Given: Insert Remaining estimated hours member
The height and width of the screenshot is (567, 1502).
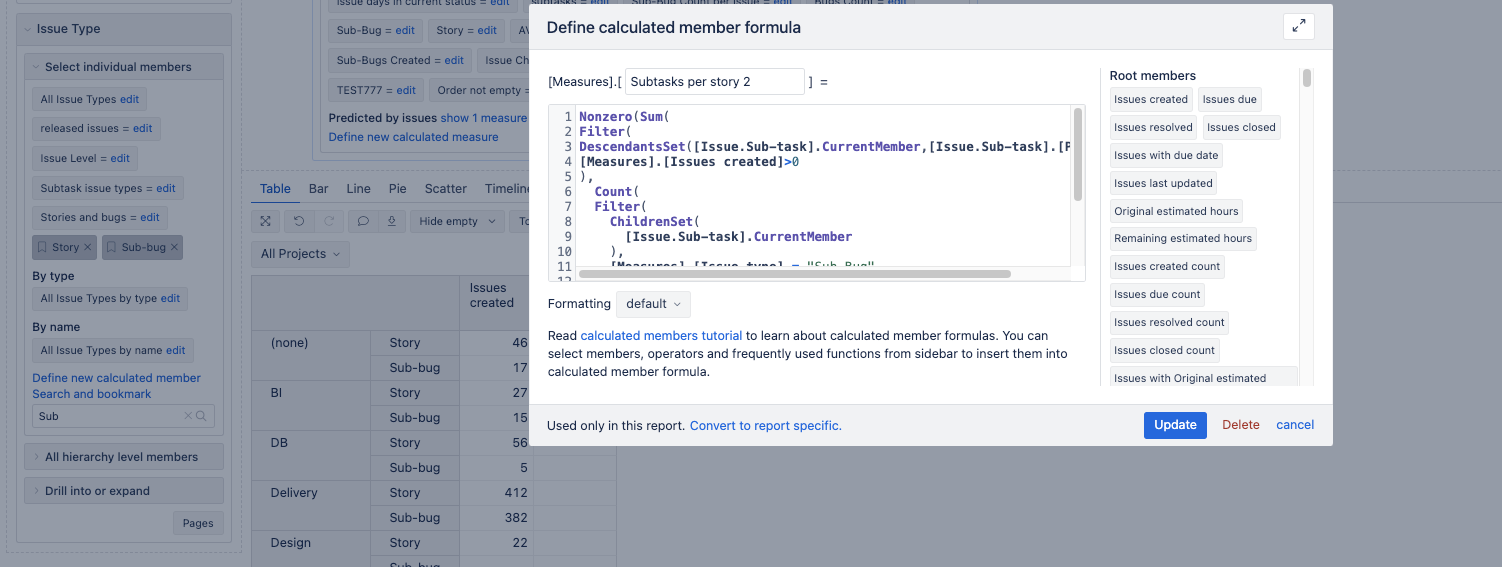Looking at the screenshot, I should click(x=1183, y=238).
